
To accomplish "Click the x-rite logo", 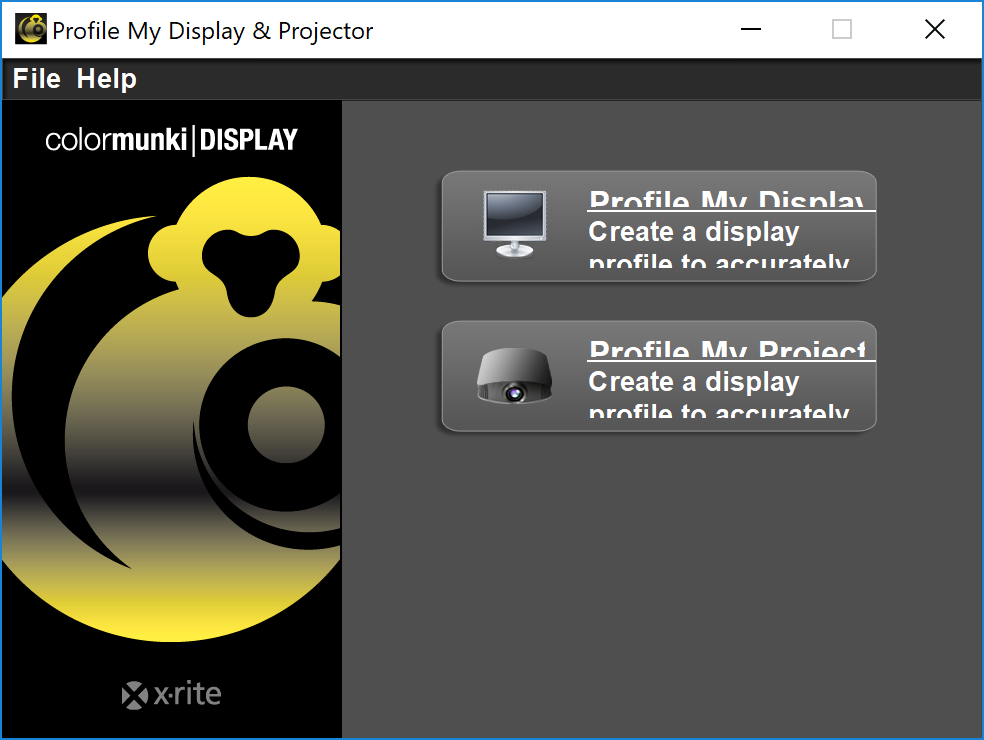I will click(x=171, y=695).
